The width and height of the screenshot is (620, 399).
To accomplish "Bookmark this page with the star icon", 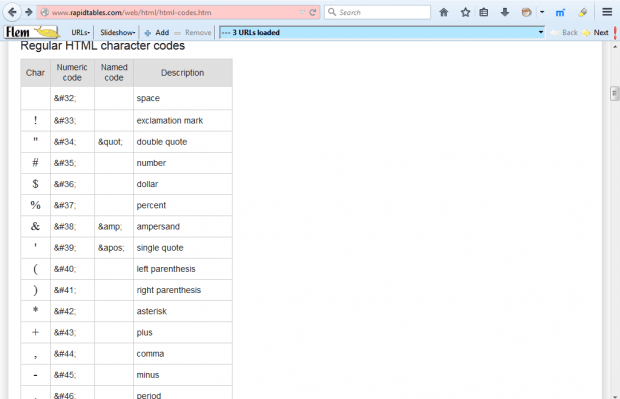I will pos(465,12).
